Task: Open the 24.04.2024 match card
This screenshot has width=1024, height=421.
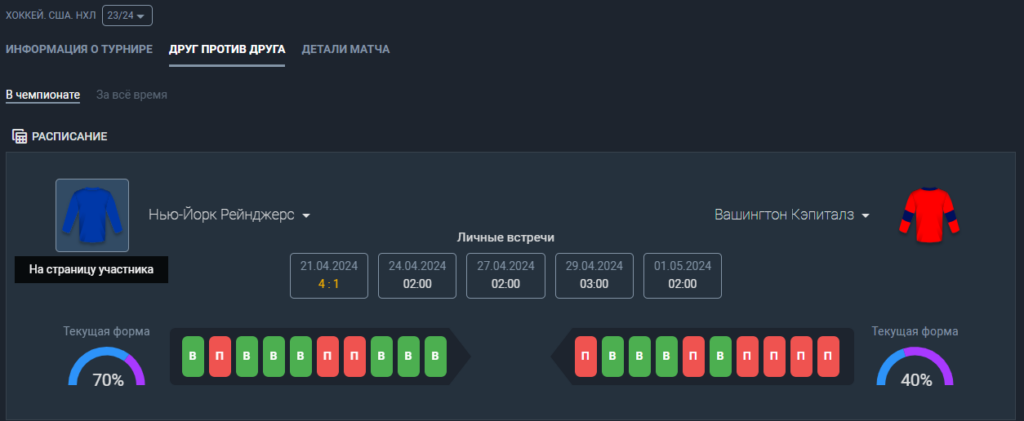Action: click(x=417, y=275)
